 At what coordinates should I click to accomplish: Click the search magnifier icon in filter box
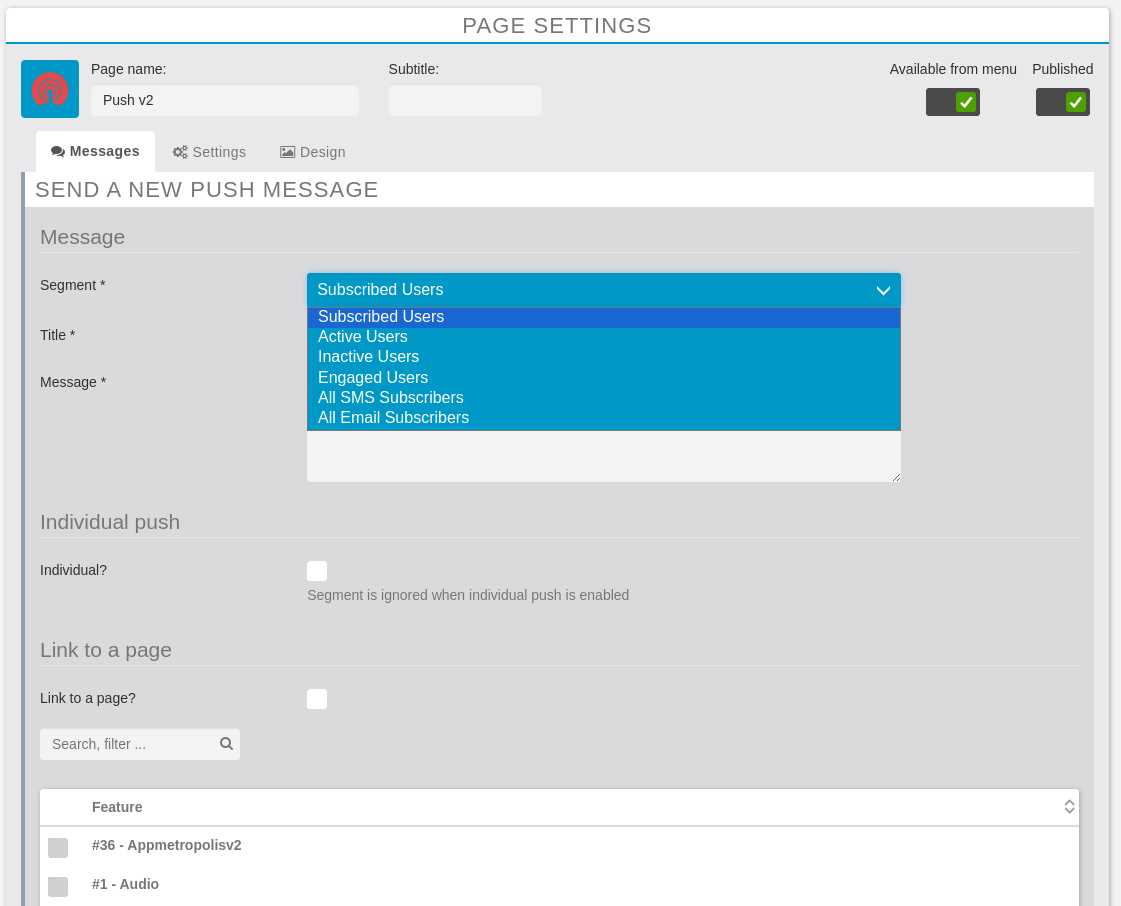(x=226, y=744)
